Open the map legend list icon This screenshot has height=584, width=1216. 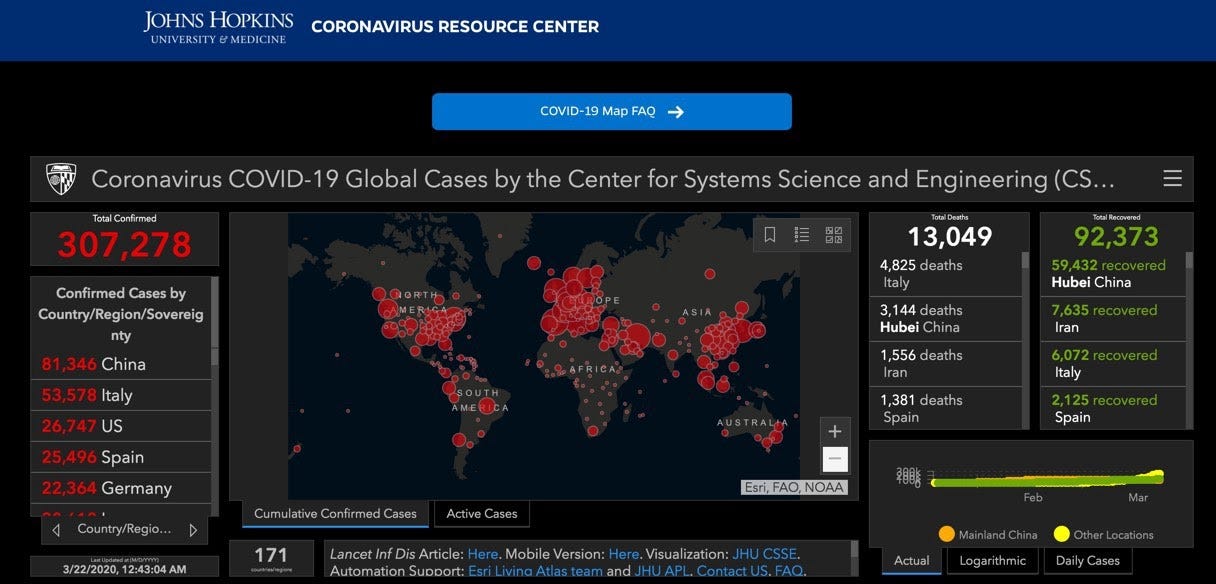[x=801, y=234]
